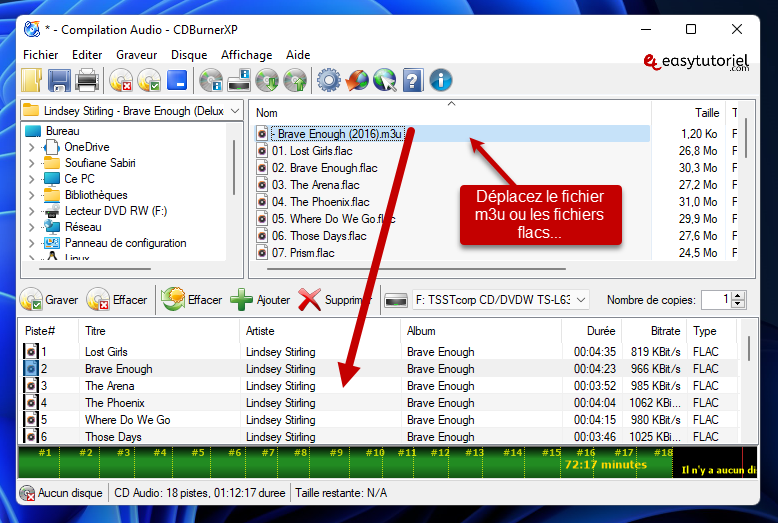778x523 pixels.
Task: Sort tracks by the Titre column header
Action: 159,331
